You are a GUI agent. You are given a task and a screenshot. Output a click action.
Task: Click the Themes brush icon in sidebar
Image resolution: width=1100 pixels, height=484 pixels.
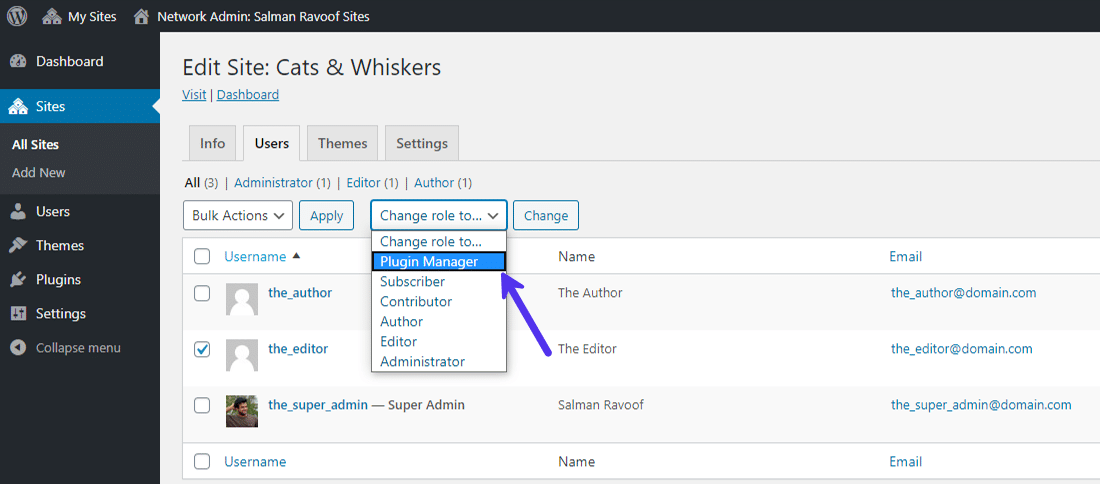click(18, 245)
